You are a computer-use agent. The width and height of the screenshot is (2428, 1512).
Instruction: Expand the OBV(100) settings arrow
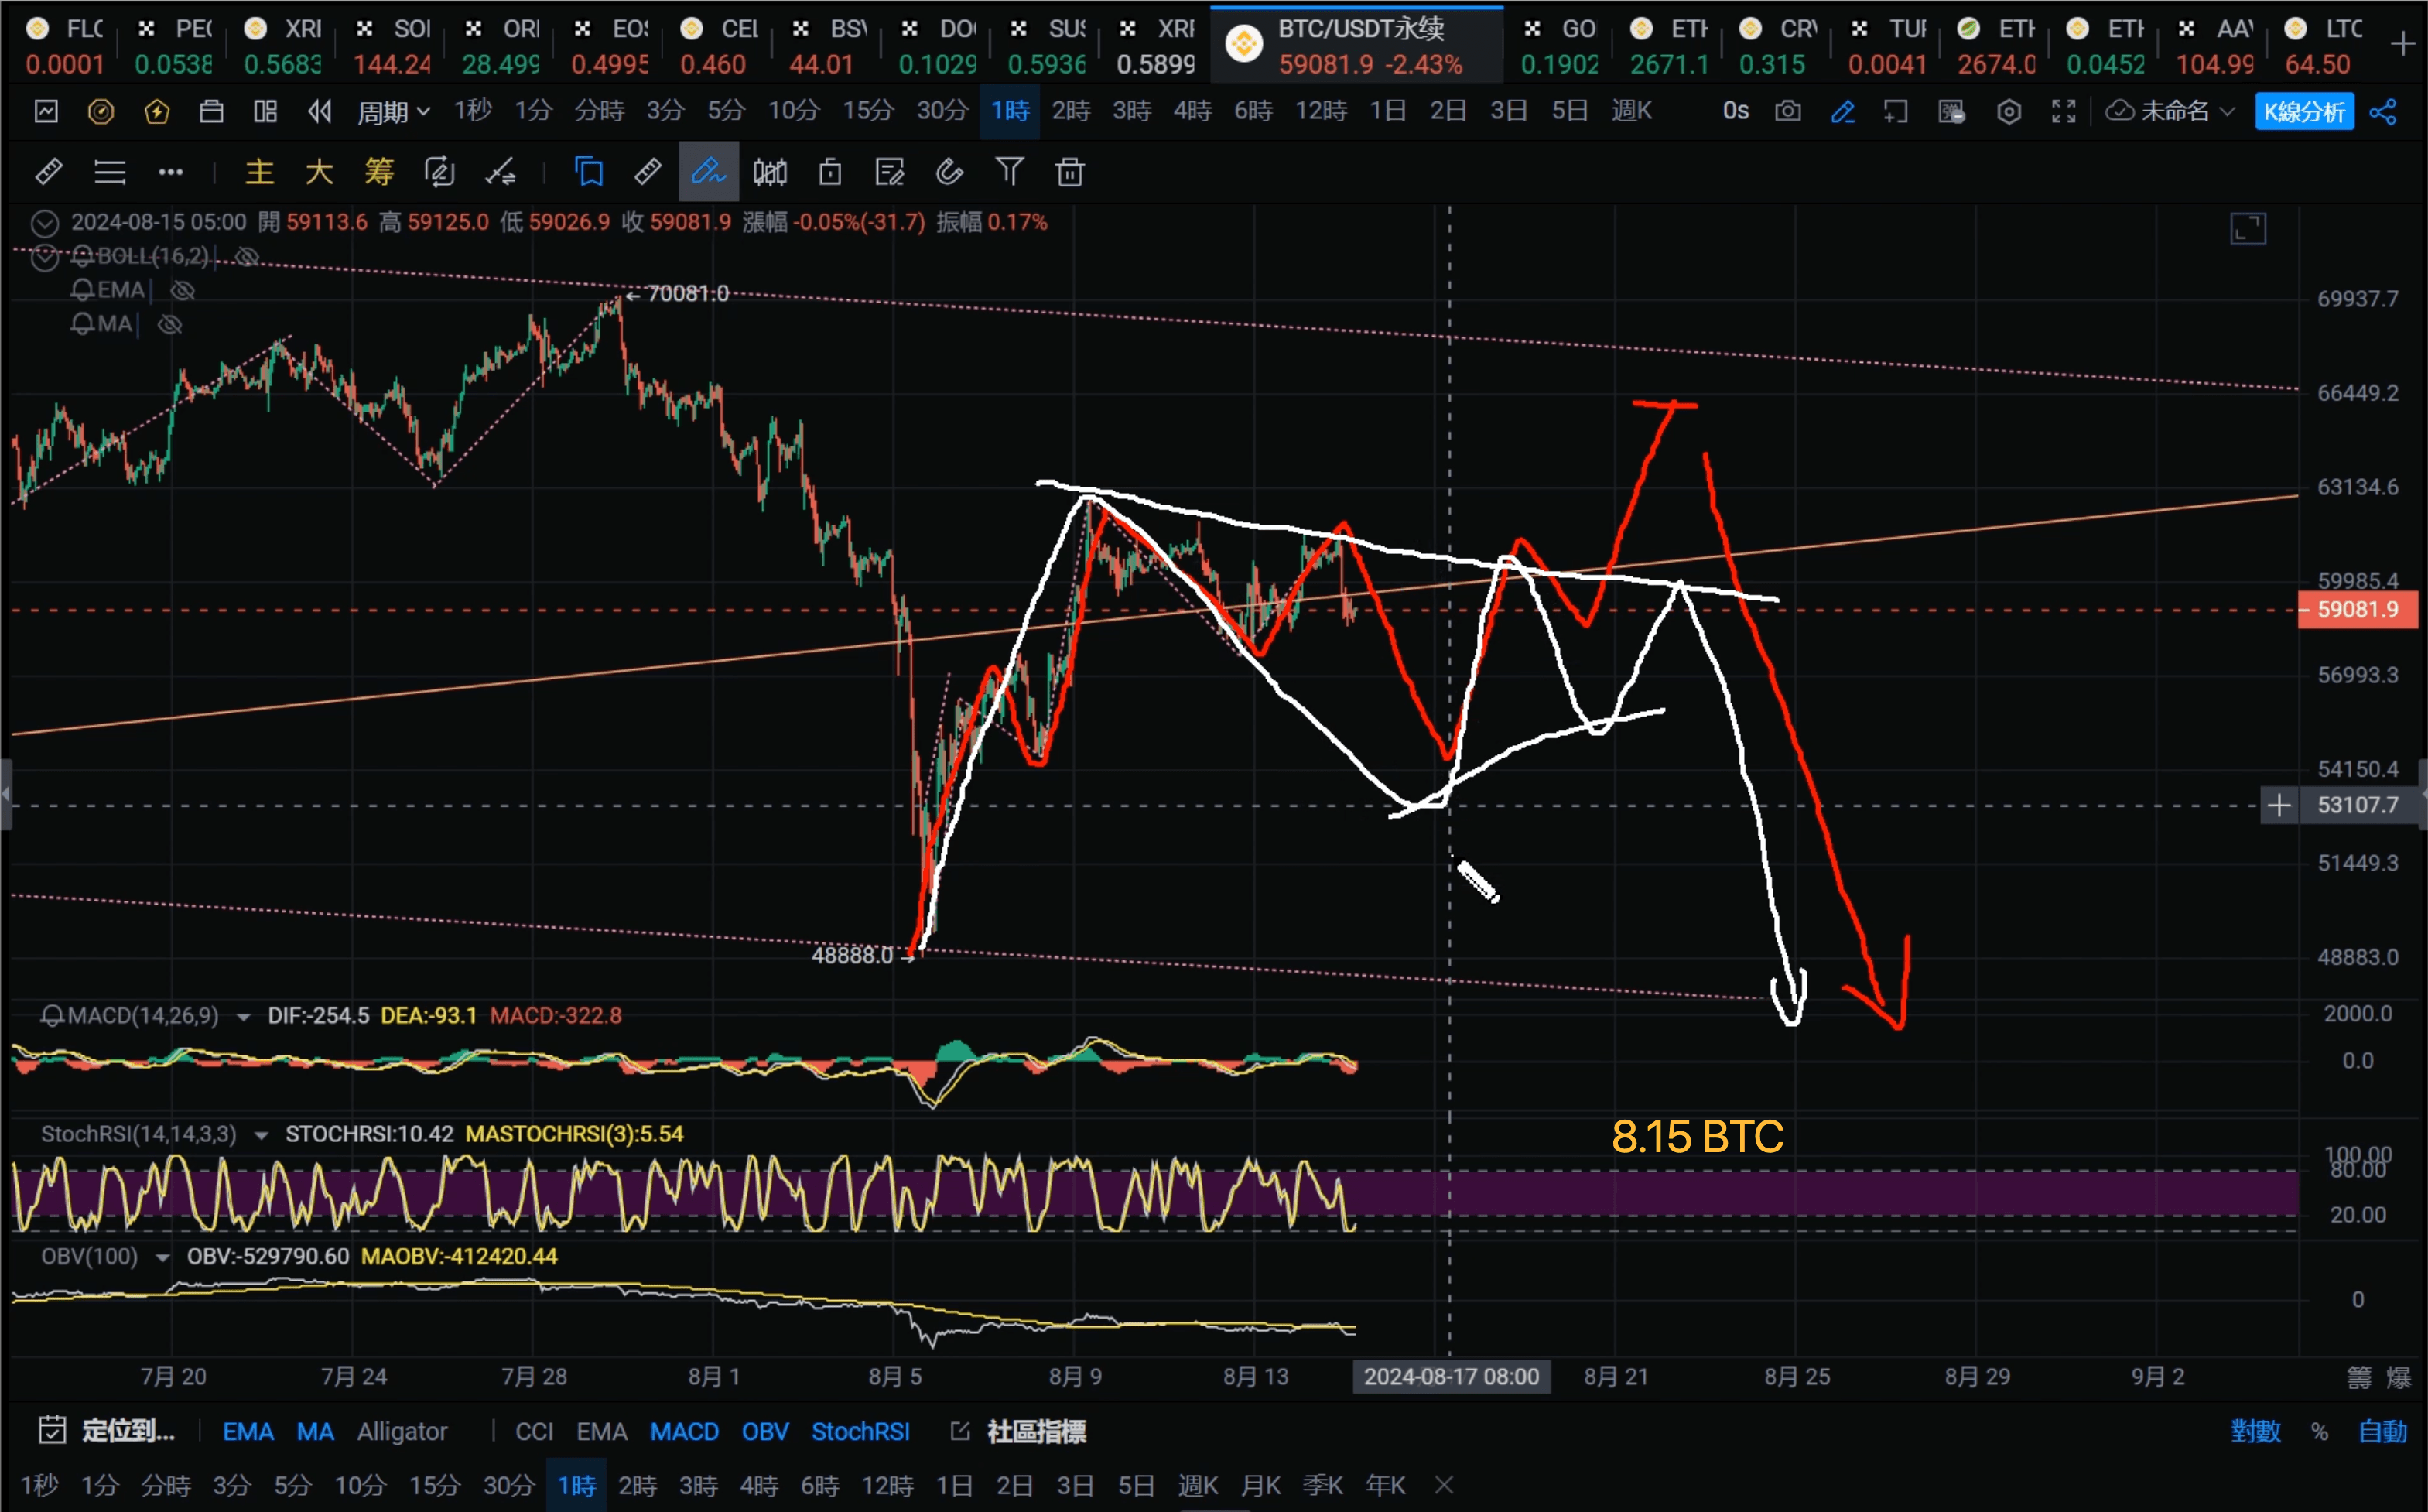[x=162, y=1258]
